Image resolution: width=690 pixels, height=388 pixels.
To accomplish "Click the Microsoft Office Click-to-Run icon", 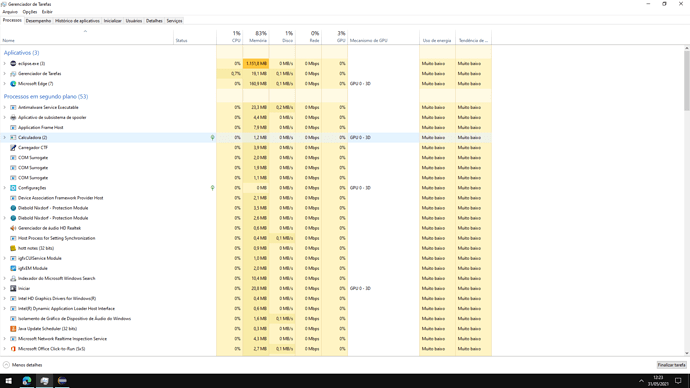I will pyautogui.click(x=13, y=349).
